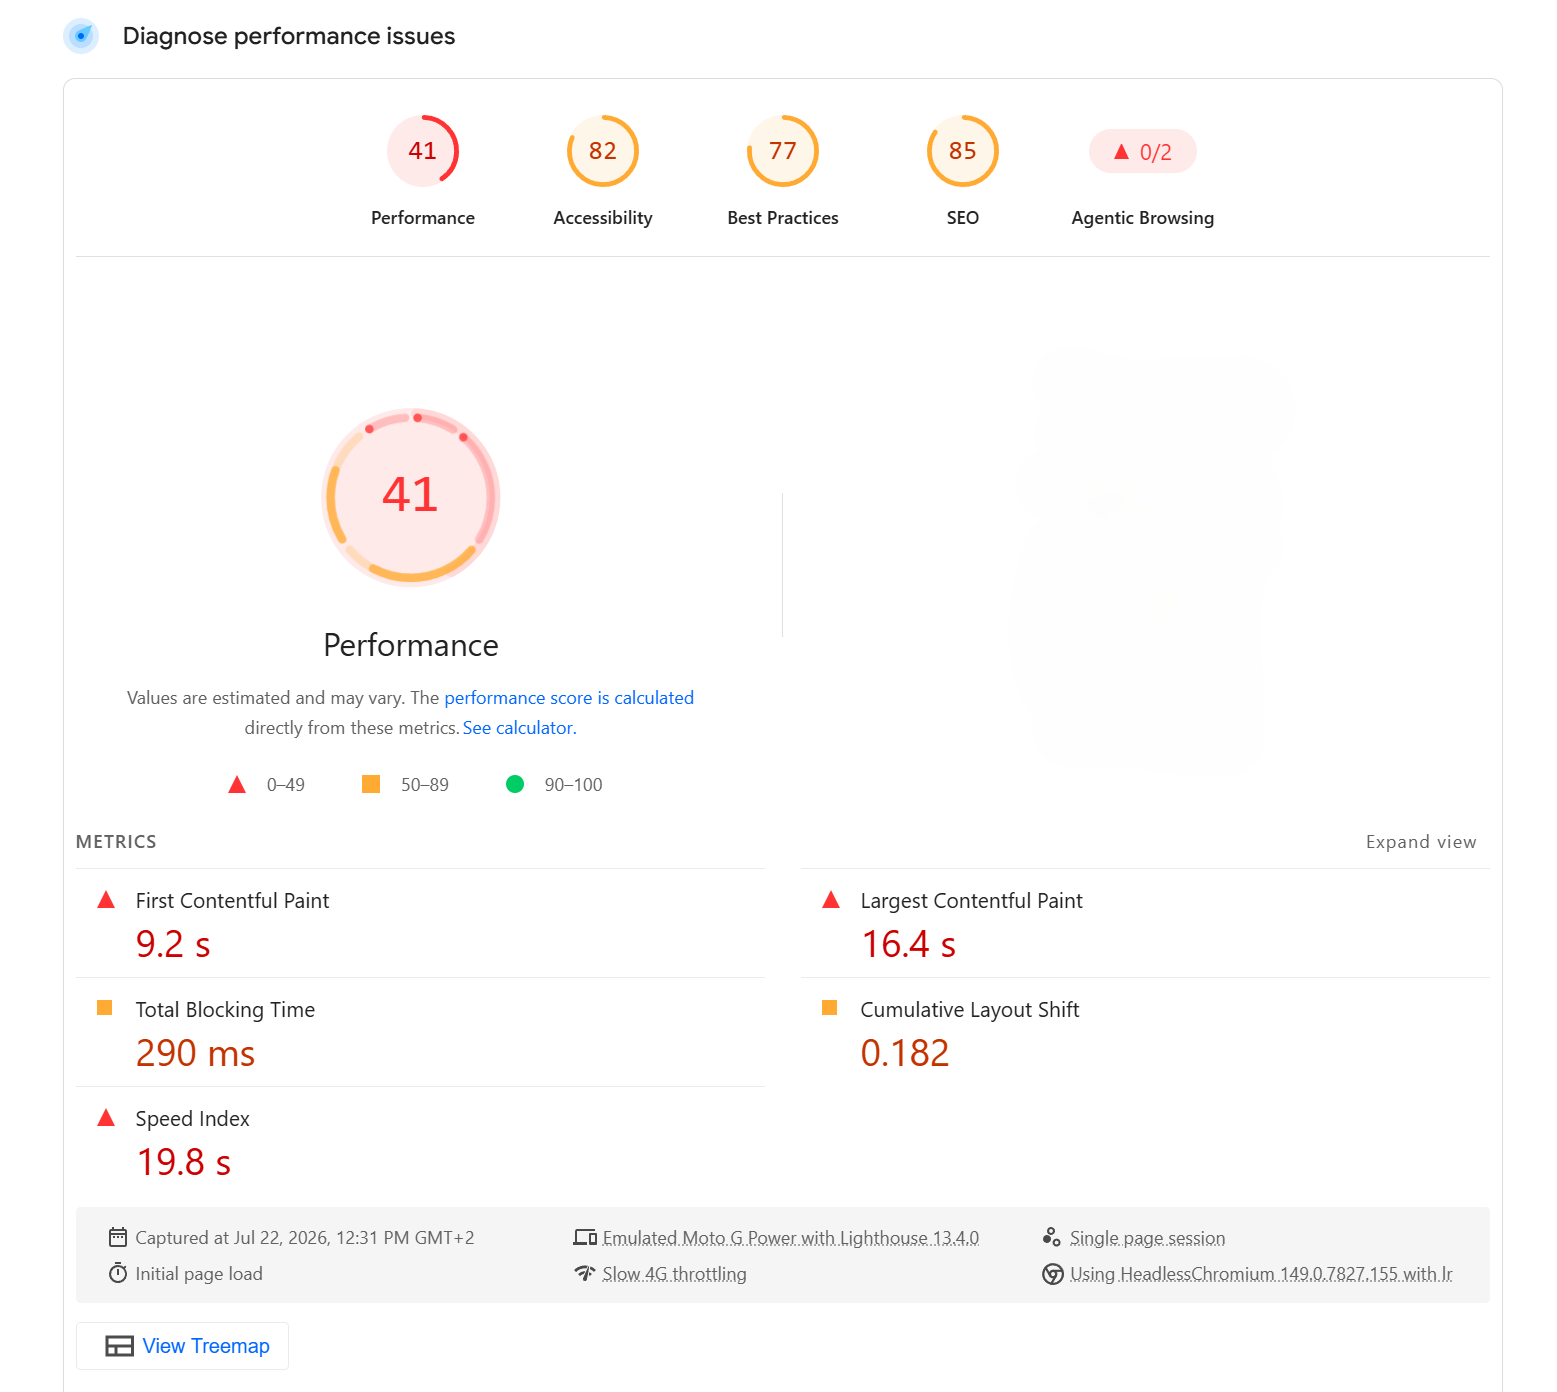Open the Performance score gauge showing 41
Image resolution: width=1557 pixels, height=1392 pixels.
tap(423, 151)
